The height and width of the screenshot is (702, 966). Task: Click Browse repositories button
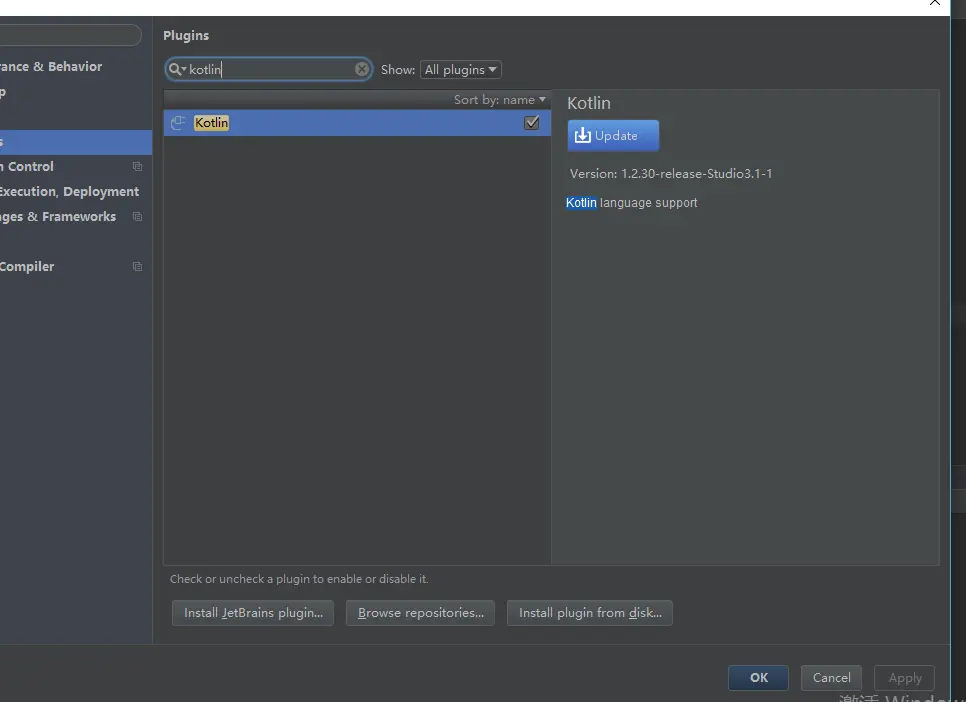point(420,613)
